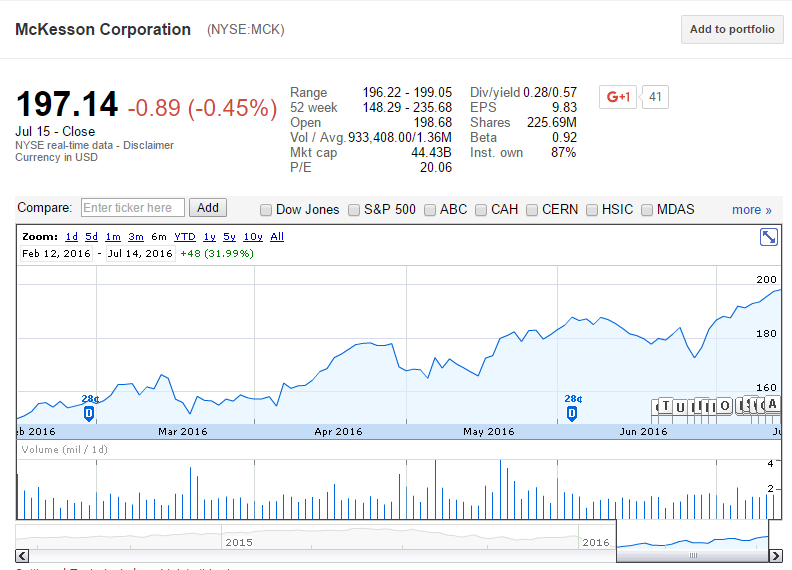Click the news flag O on chart
The height and width of the screenshot is (570, 792).
coord(724,406)
